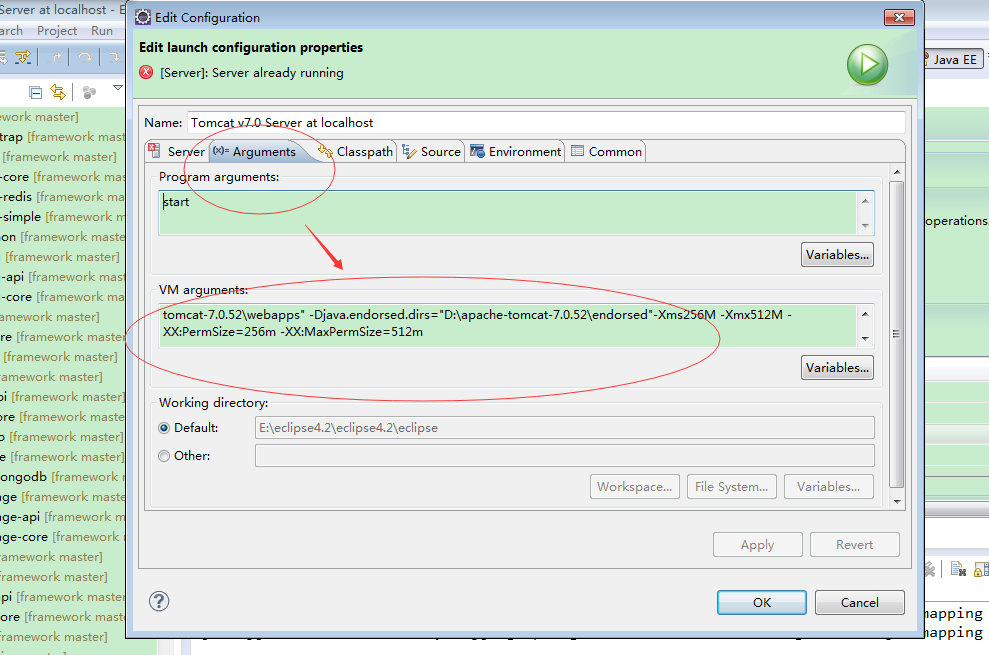
Task: Click the Other working directory text field
Action: pyautogui.click(x=565, y=456)
